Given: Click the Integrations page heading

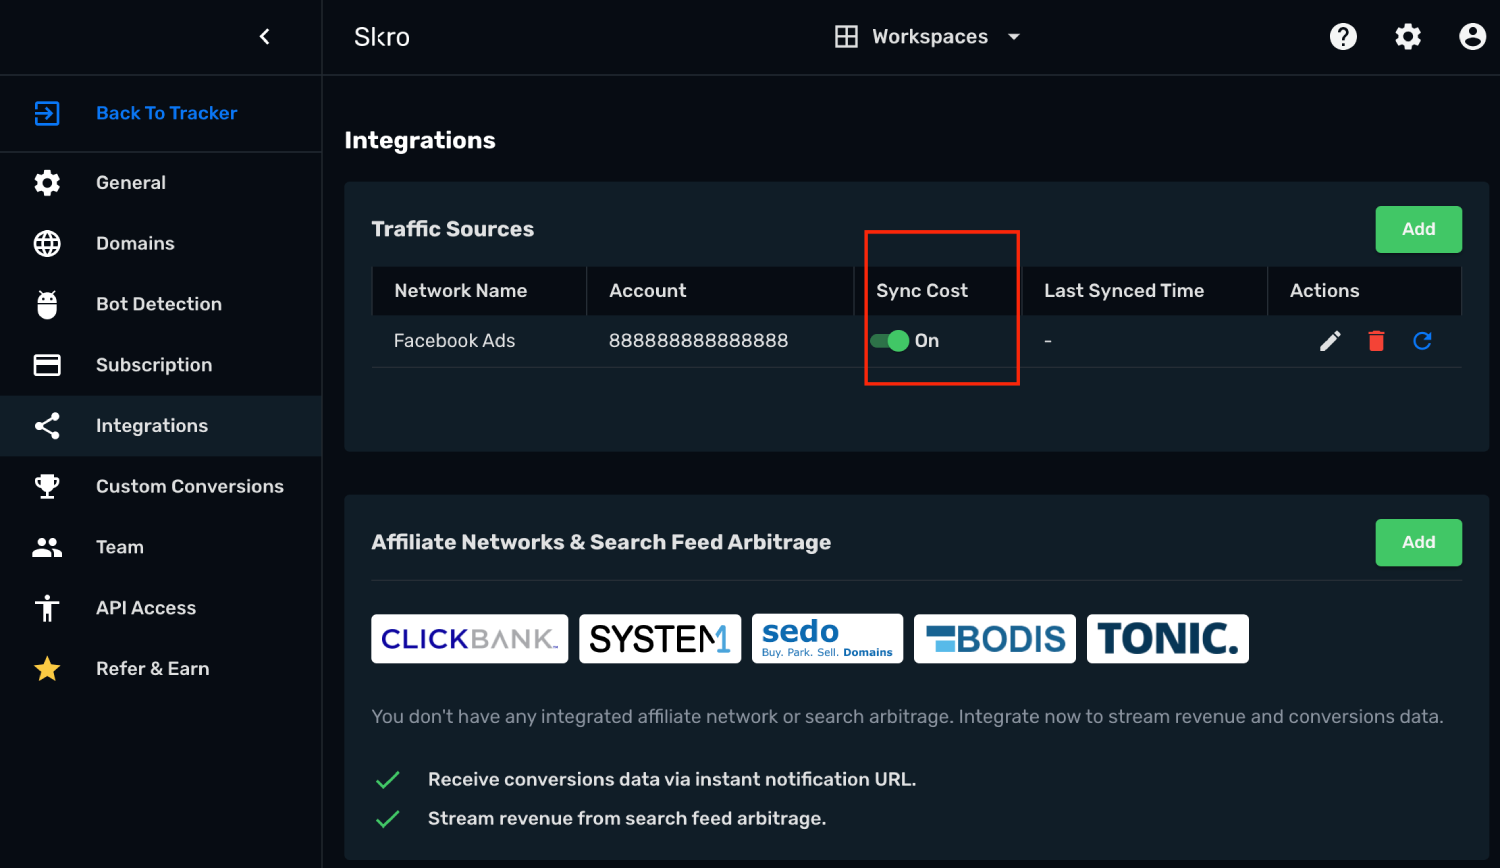Looking at the screenshot, I should coord(420,141).
